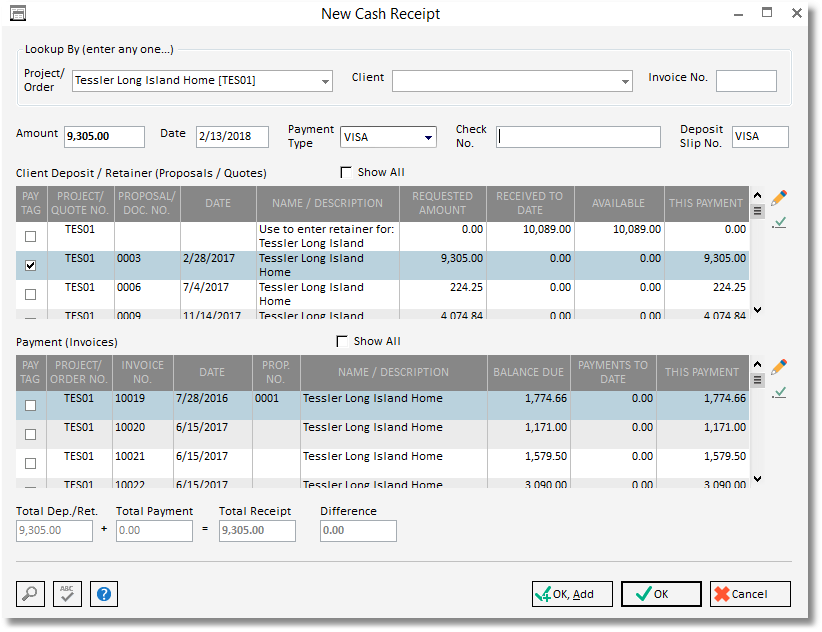Image resolution: width=822 pixels, height=632 pixels.
Task: Click invoices grid scroll up arrow
Action: click(758, 364)
